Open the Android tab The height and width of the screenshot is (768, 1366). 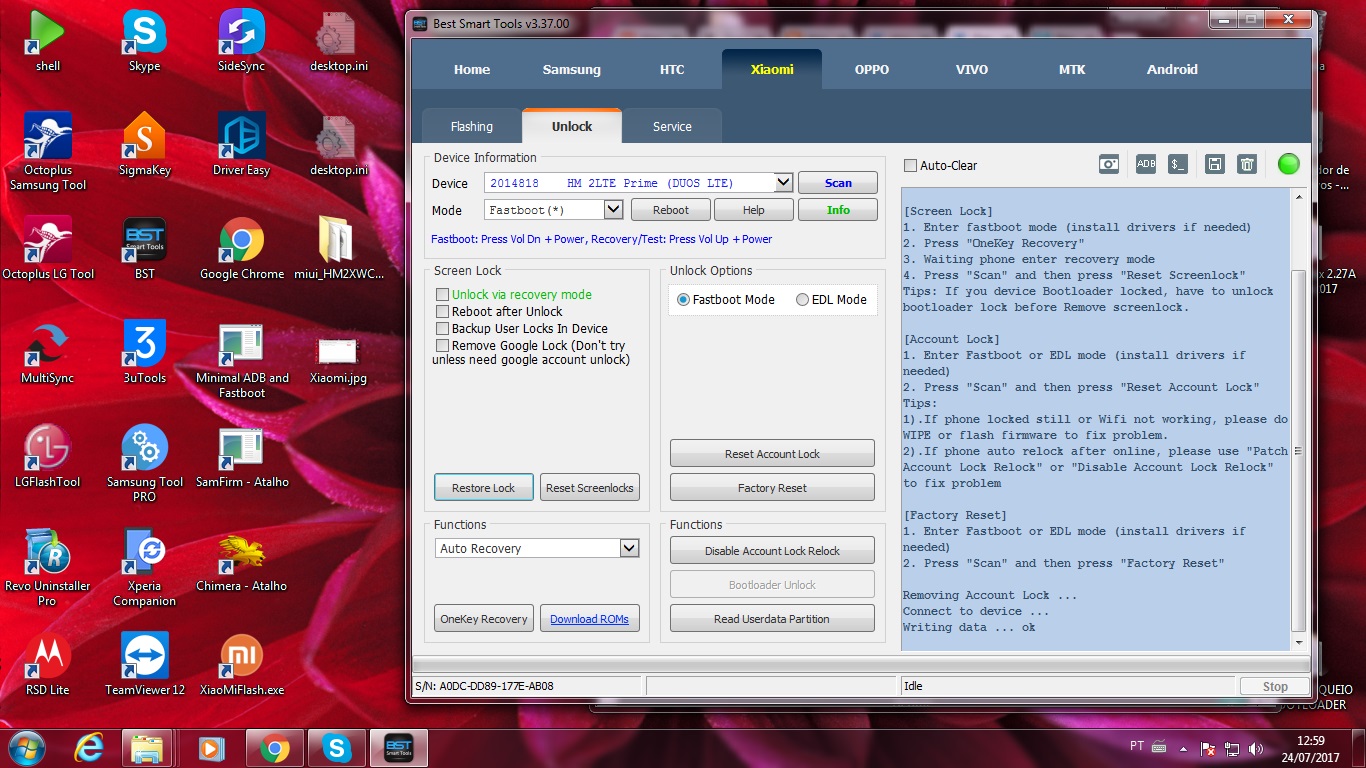[1172, 70]
